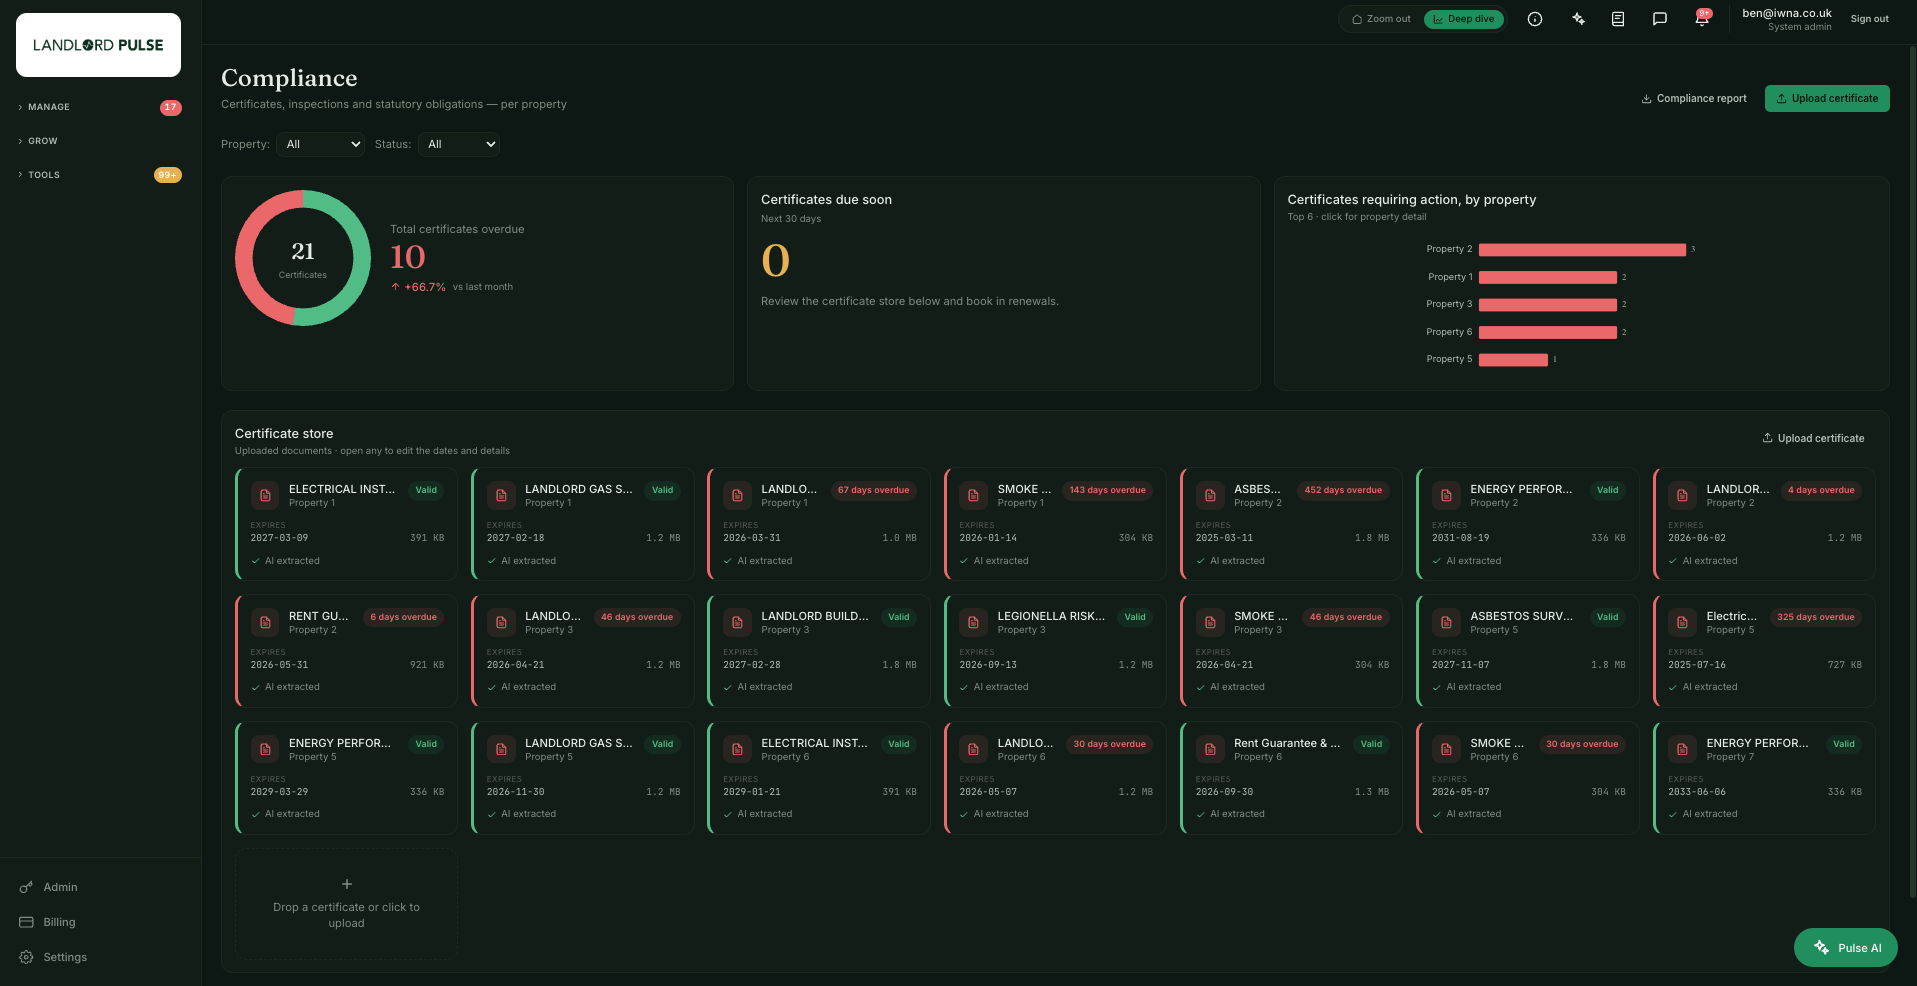Open Settings gear in sidebar

coord(26,957)
